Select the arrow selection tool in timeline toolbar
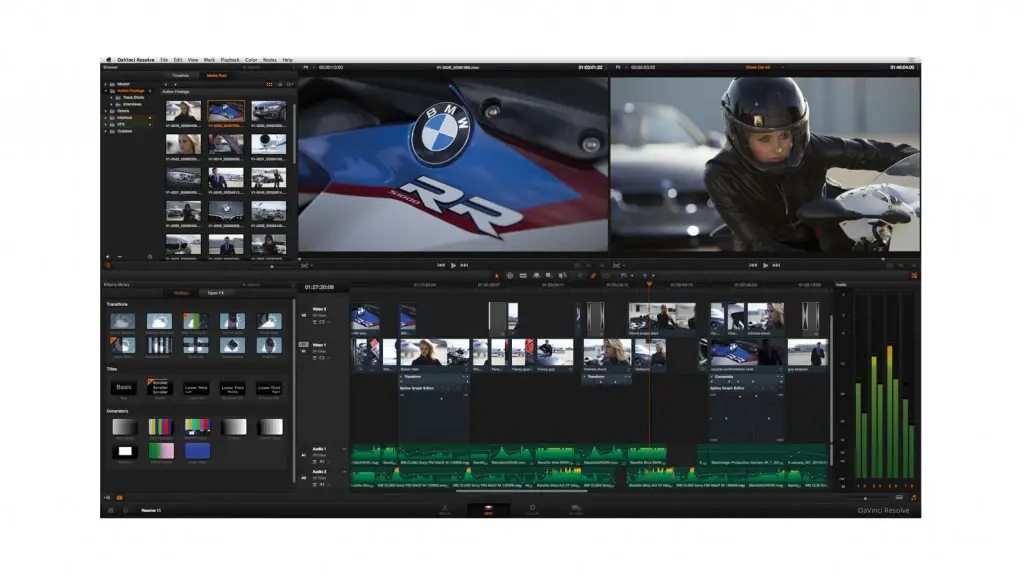Screen dimensions: 1024x576 496,276
